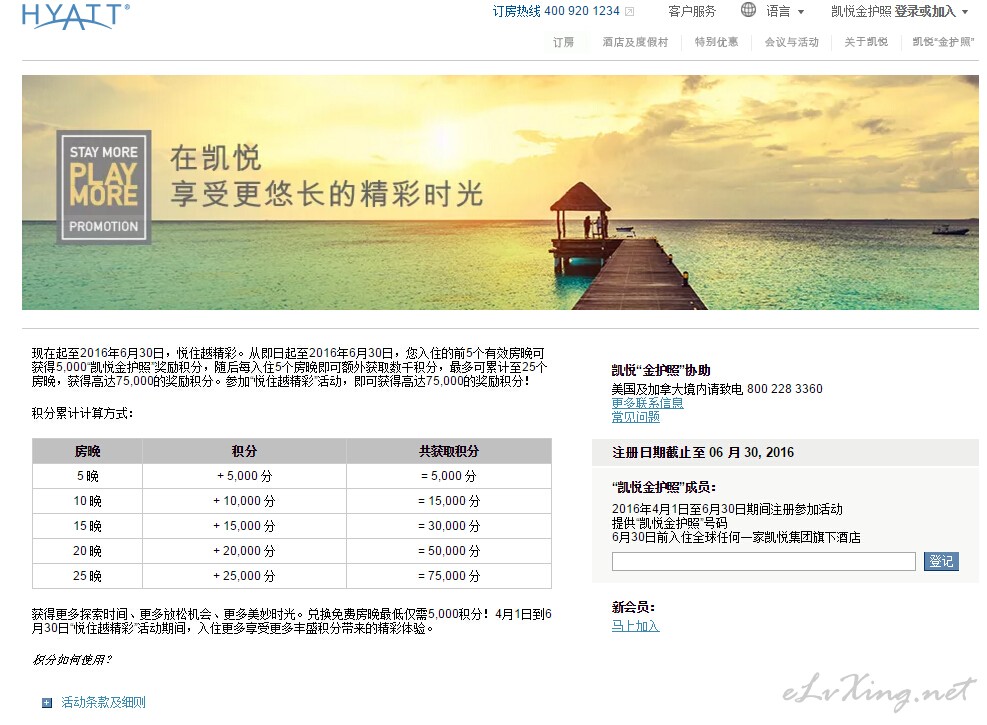The height and width of the screenshot is (725, 987).
Task: Click the heading 凯悦"金护照"协助
Action: pos(661,370)
